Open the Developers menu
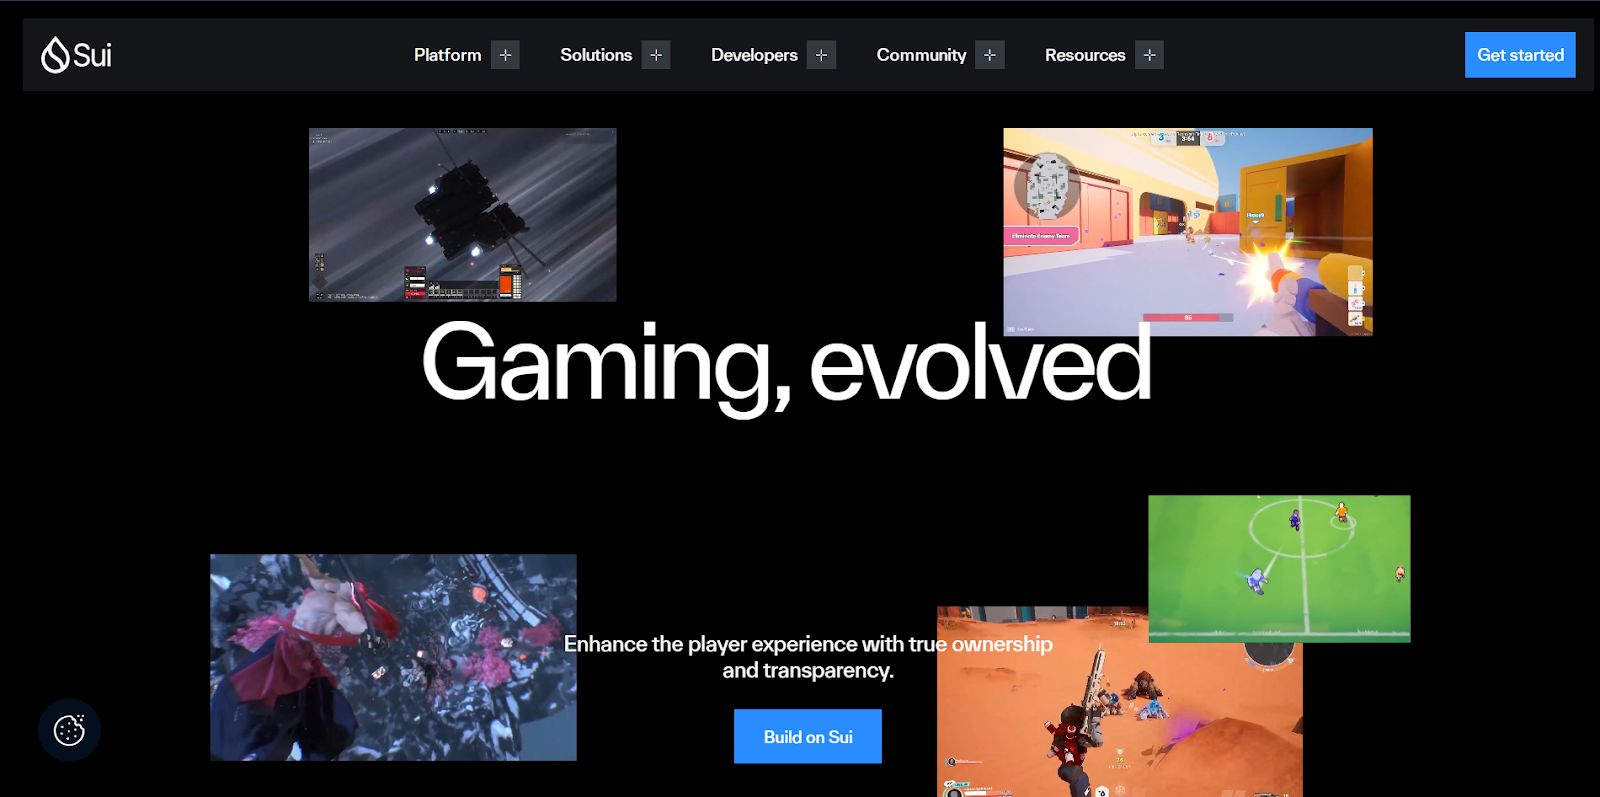The height and width of the screenshot is (797, 1600). (754, 55)
